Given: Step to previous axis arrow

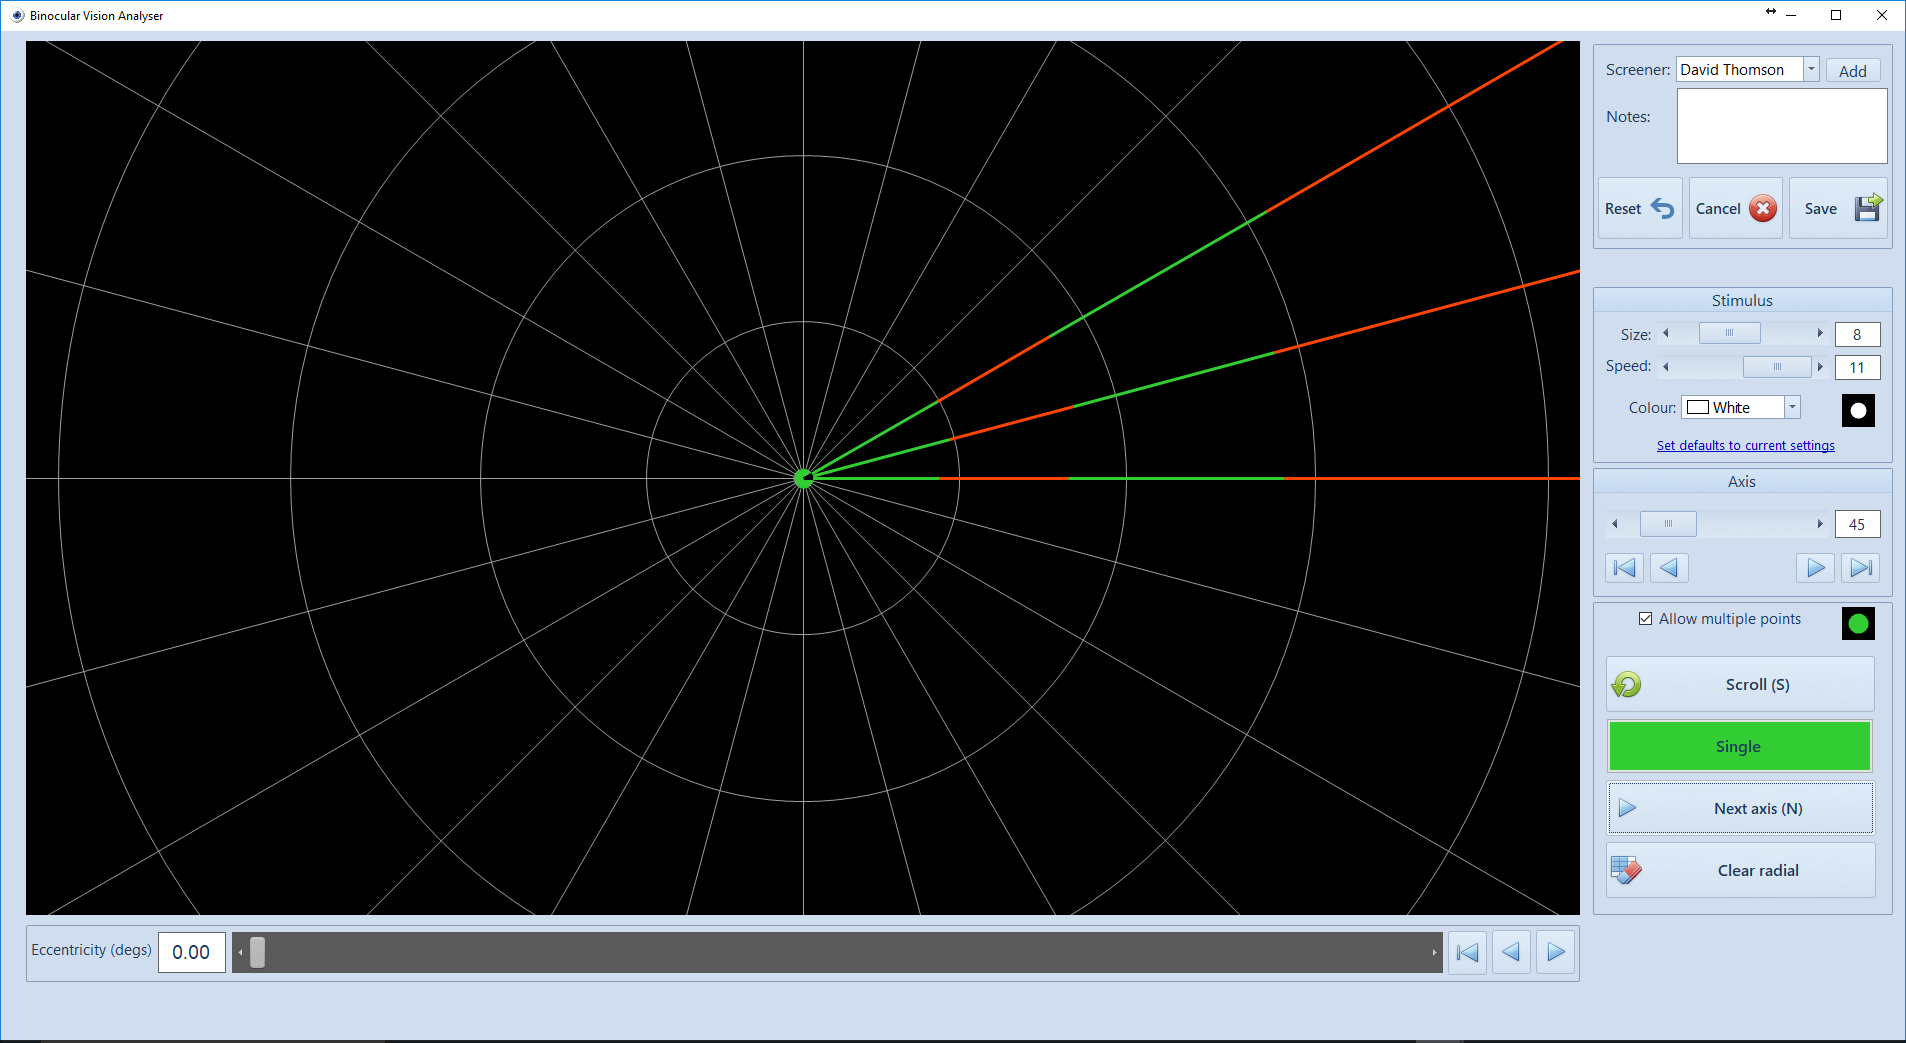Looking at the screenshot, I should 1669,568.
